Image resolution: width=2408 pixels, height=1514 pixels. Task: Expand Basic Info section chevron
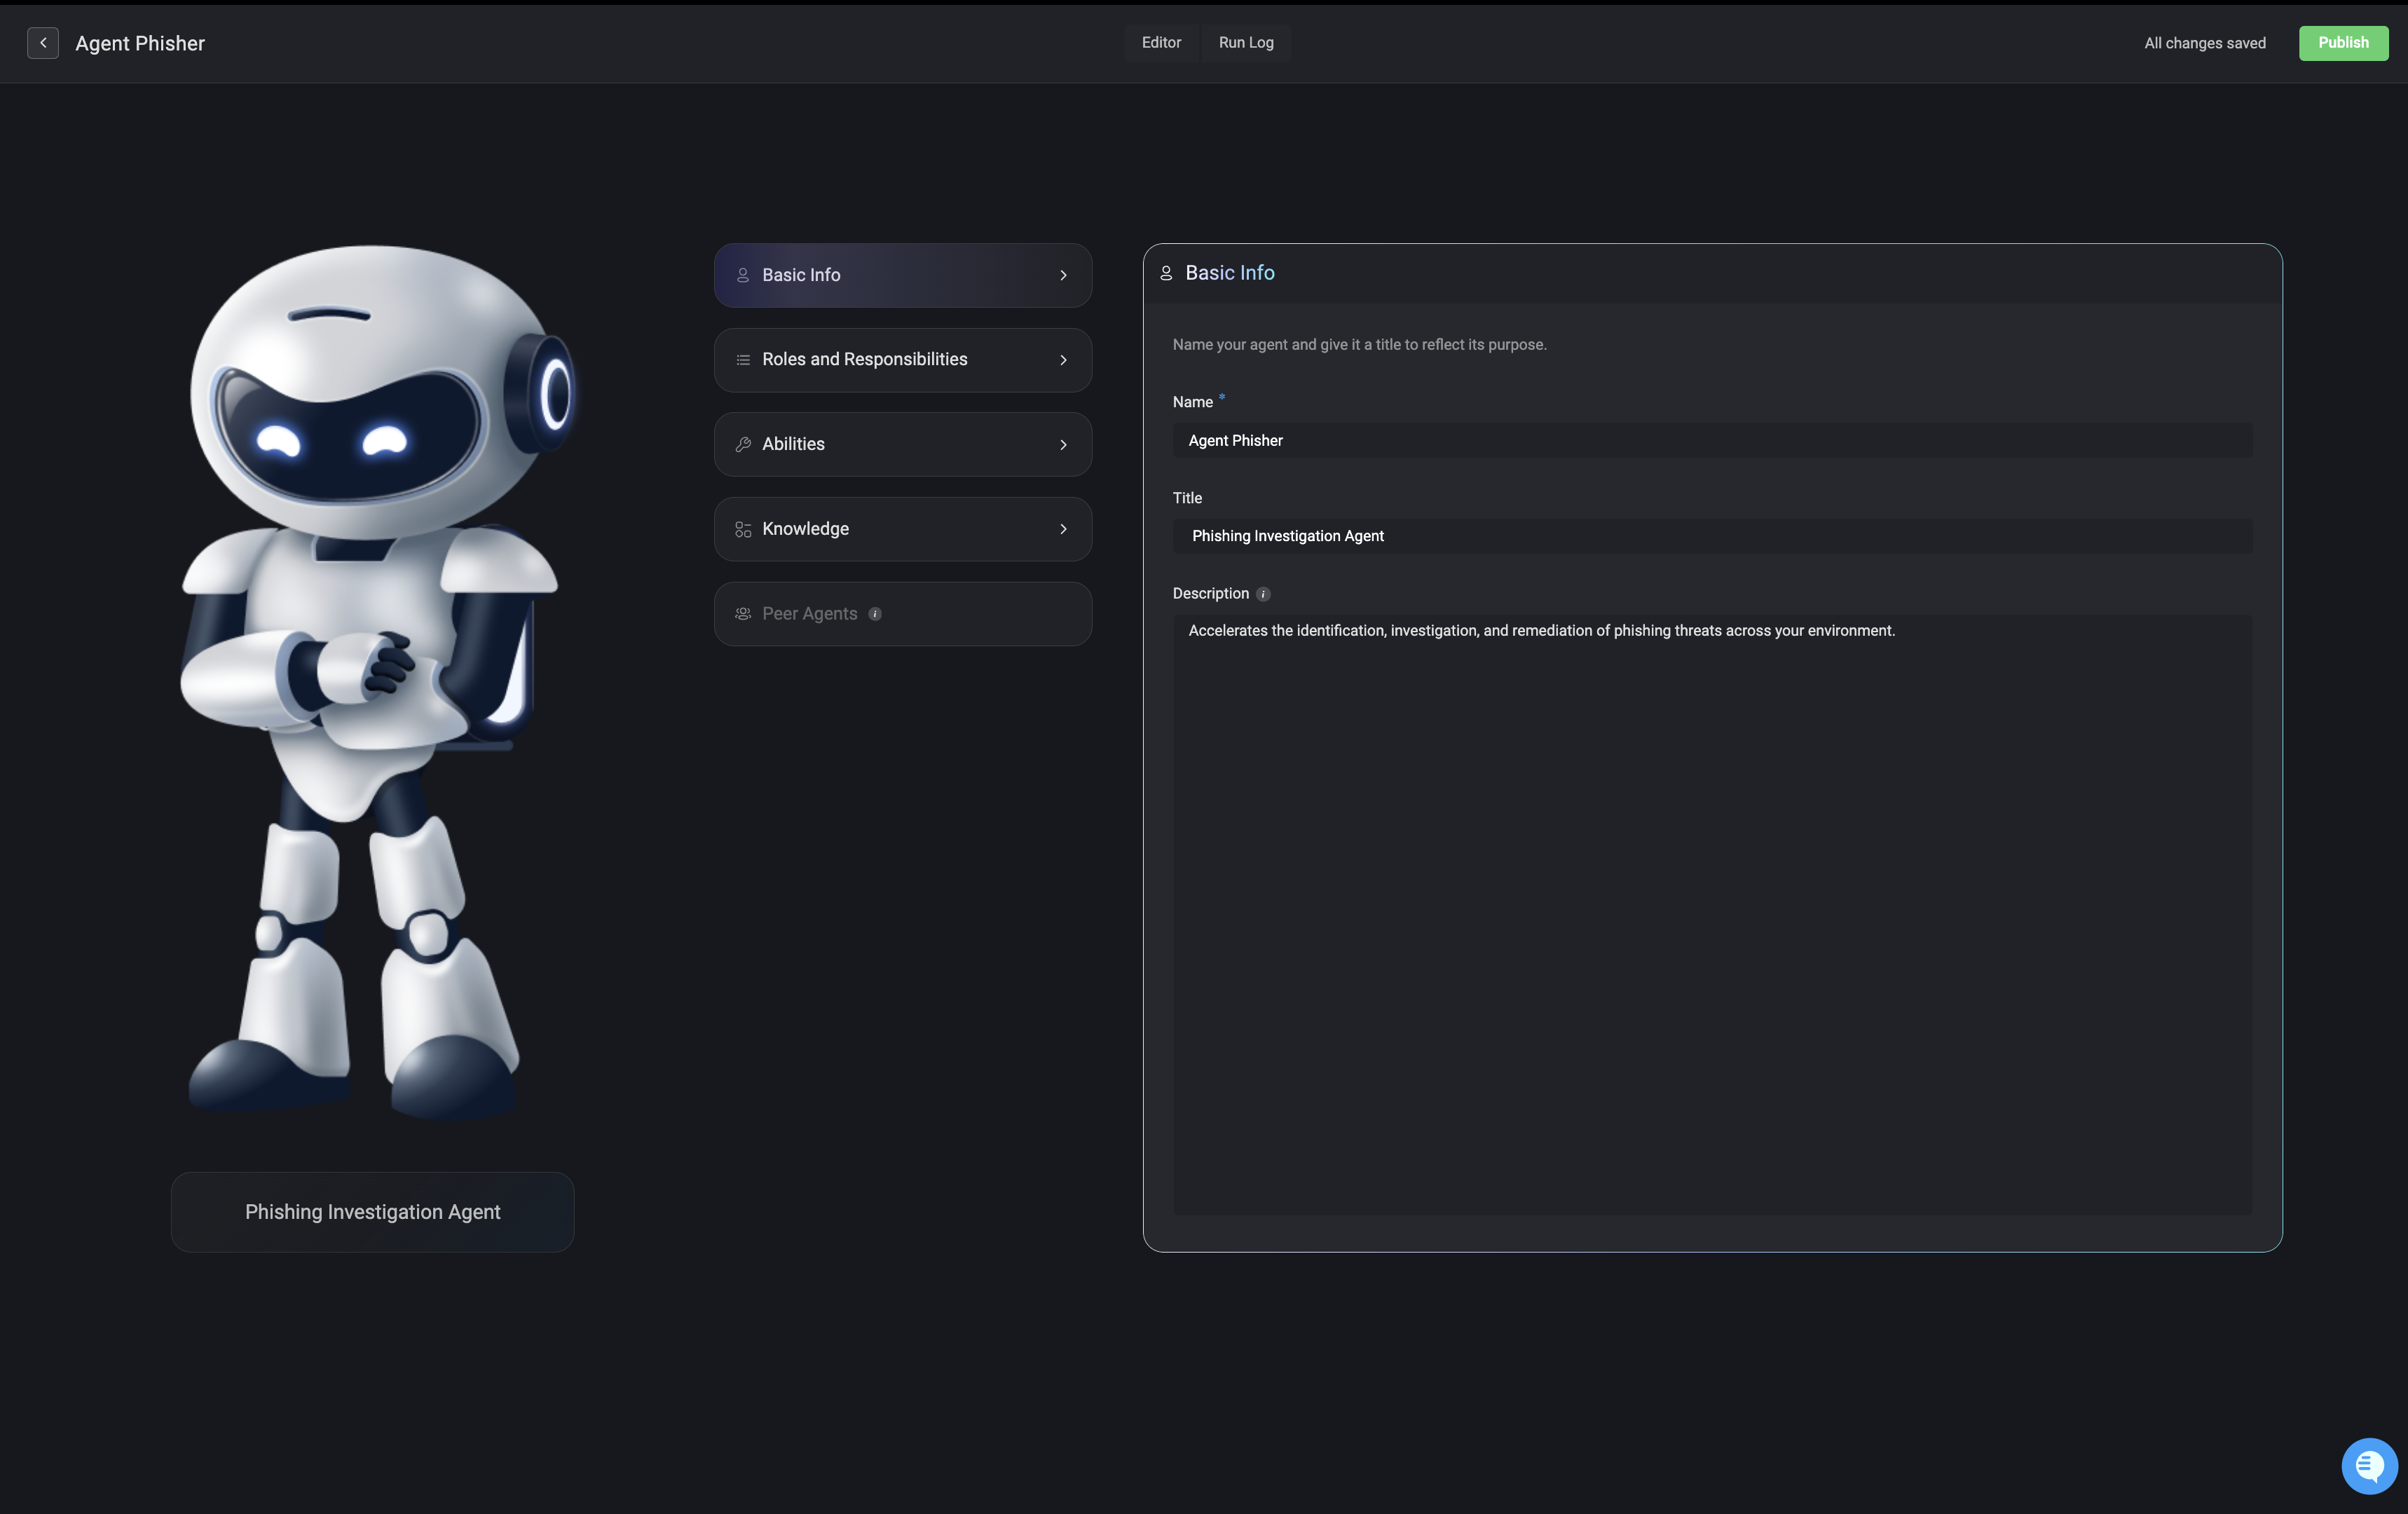[1063, 275]
